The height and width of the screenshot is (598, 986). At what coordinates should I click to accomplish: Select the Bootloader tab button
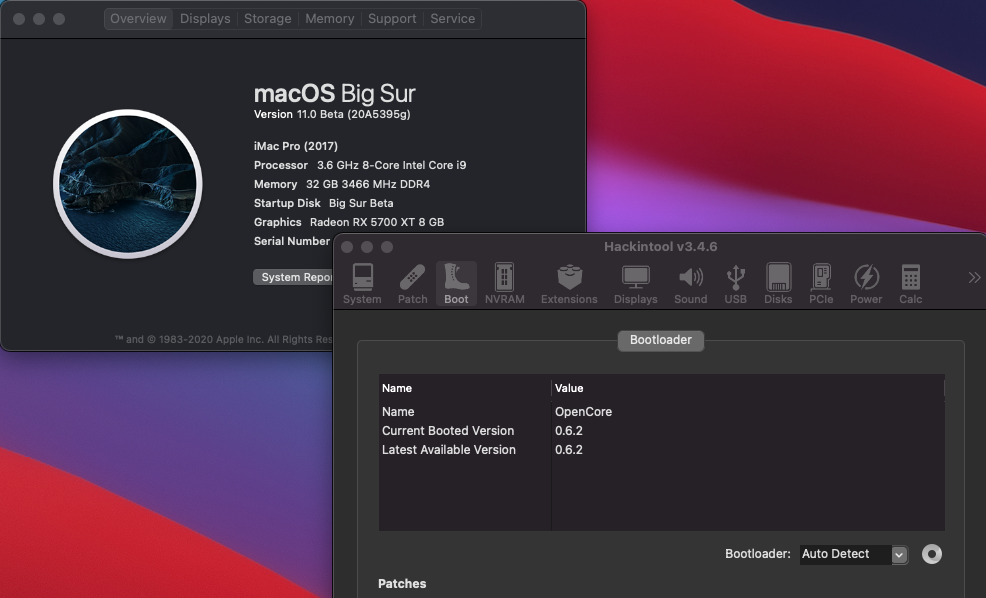pyautogui.click(x=660, y=340)
